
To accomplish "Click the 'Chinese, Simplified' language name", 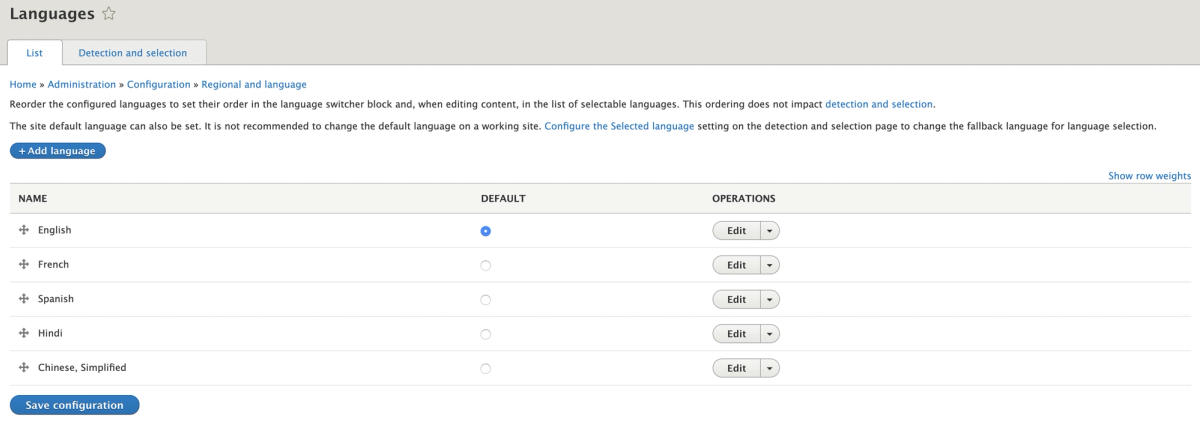I will (82, 368).
